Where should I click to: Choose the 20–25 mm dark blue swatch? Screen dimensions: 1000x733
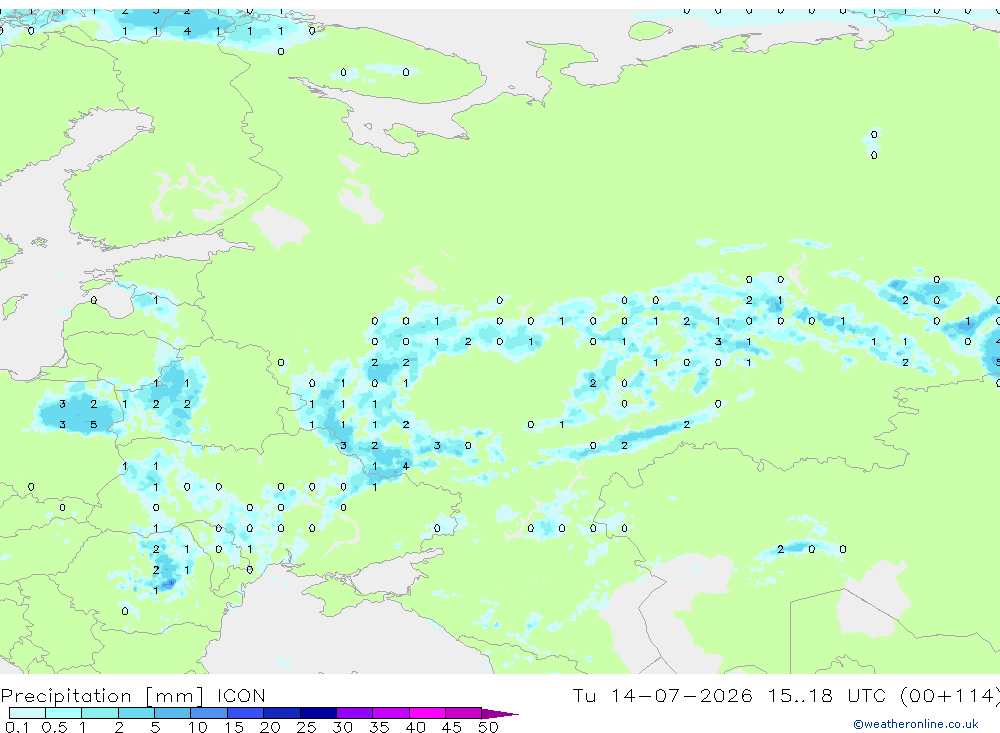point(282,713)
